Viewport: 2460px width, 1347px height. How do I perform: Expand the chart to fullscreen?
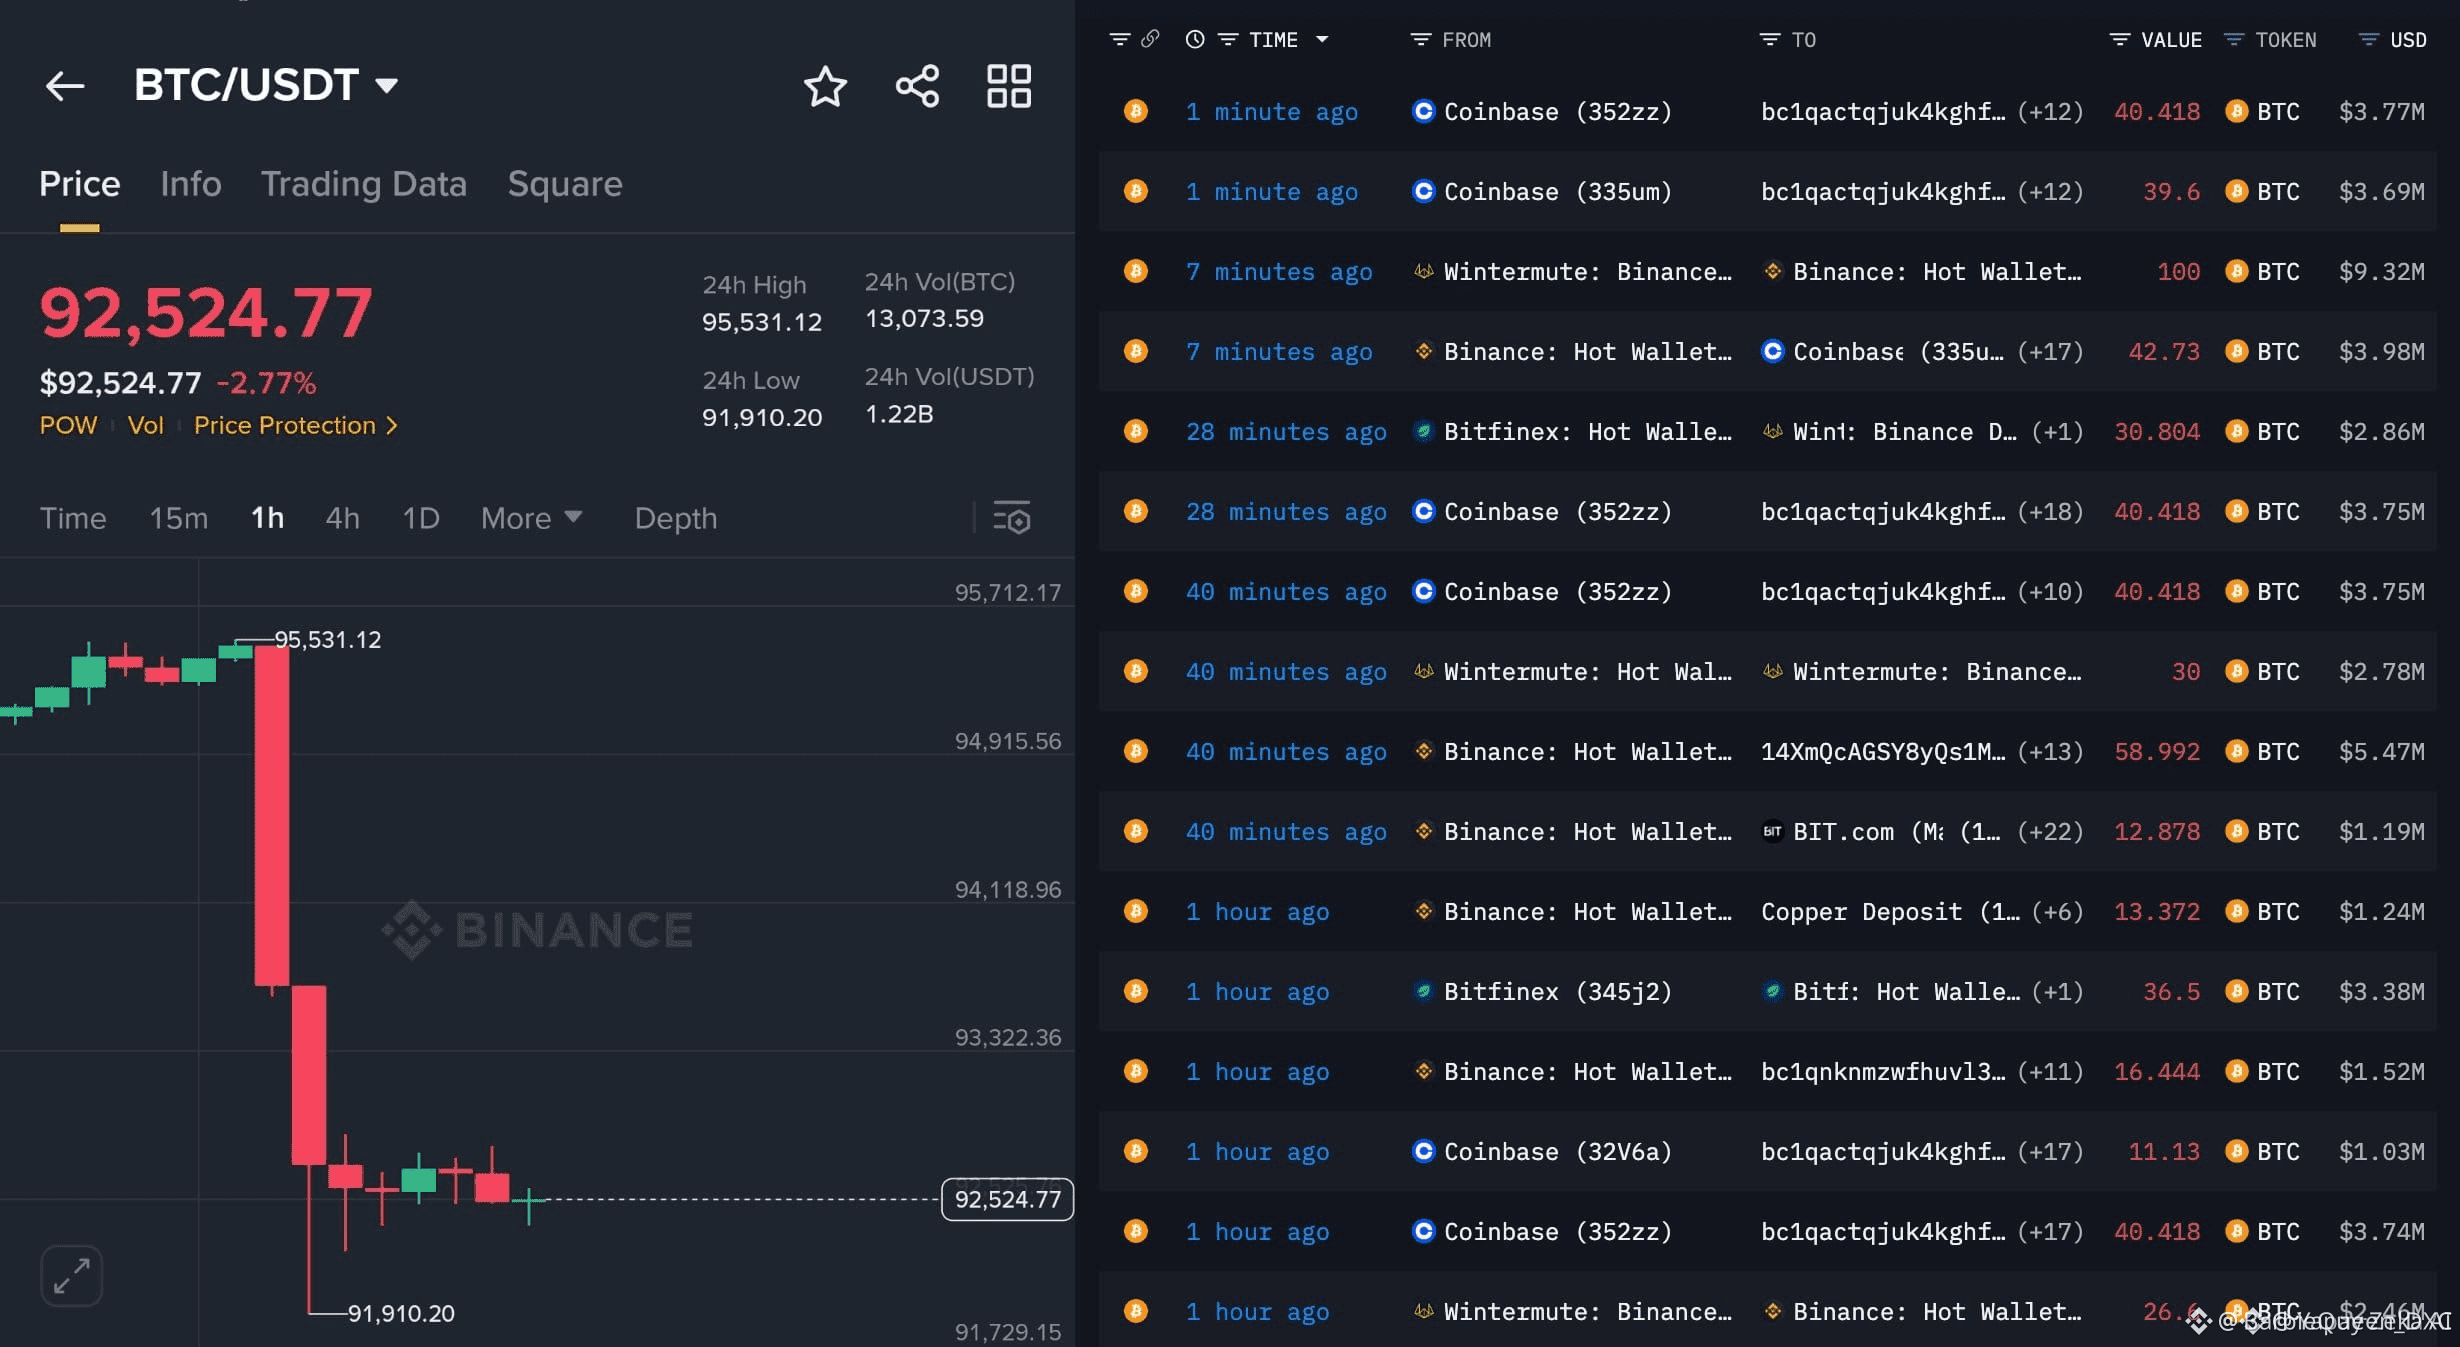click(x=71, y=1276)
